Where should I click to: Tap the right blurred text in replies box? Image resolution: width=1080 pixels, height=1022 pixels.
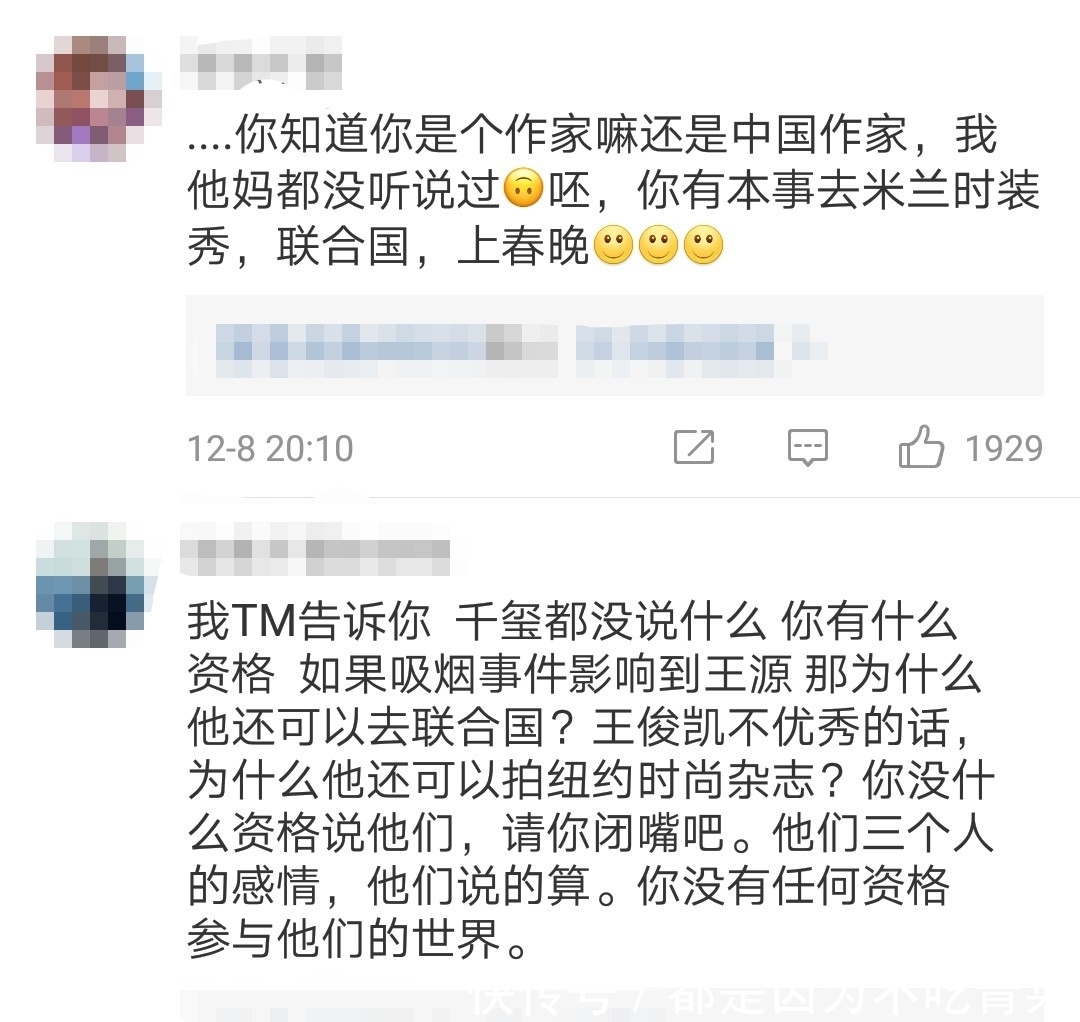[x=701, y=350]
